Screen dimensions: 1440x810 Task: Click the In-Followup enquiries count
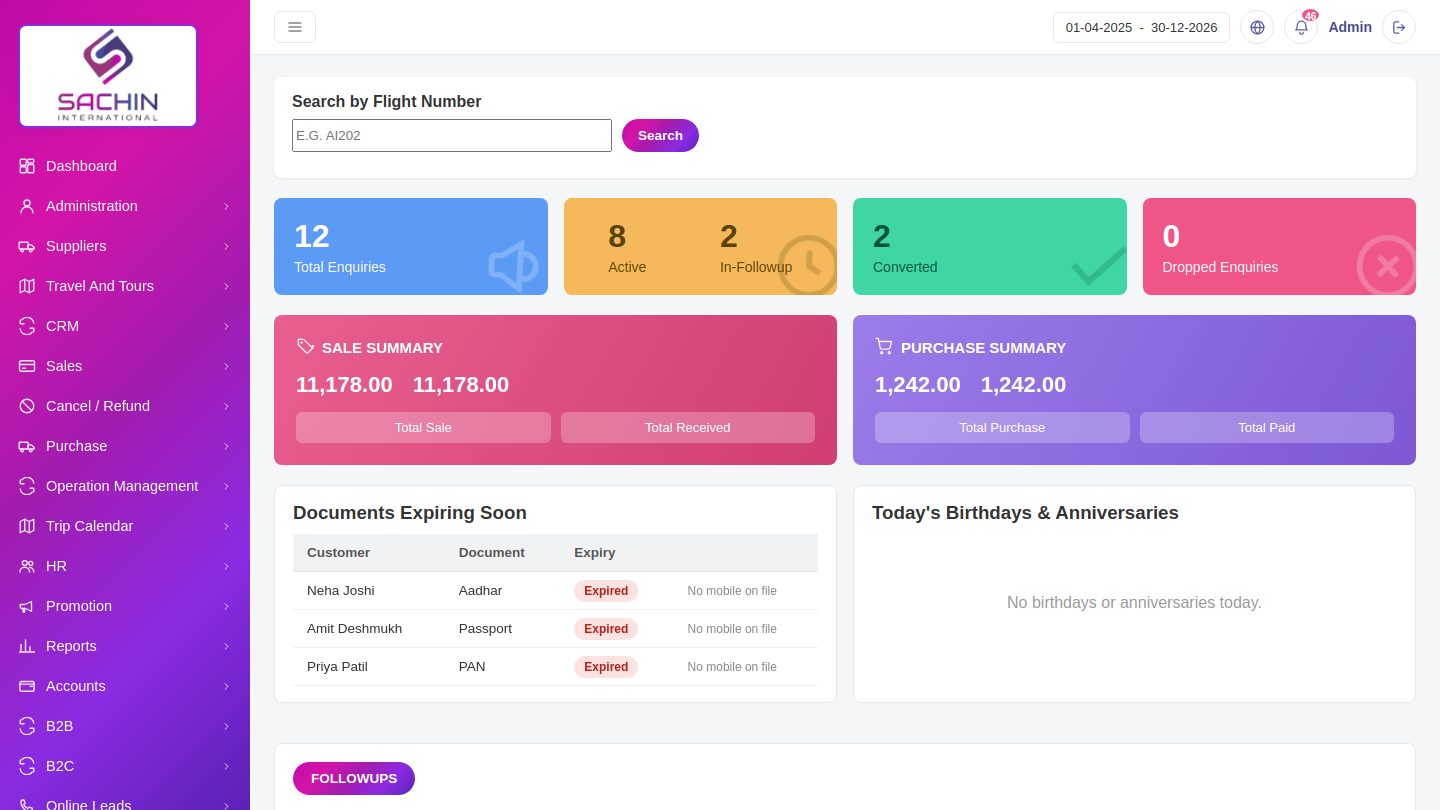click(x=729, y=236)
